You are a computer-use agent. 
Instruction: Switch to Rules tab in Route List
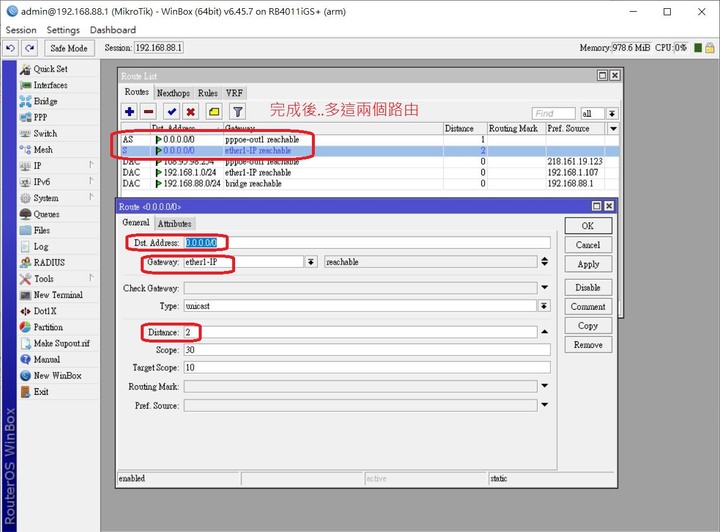(208, 93)
